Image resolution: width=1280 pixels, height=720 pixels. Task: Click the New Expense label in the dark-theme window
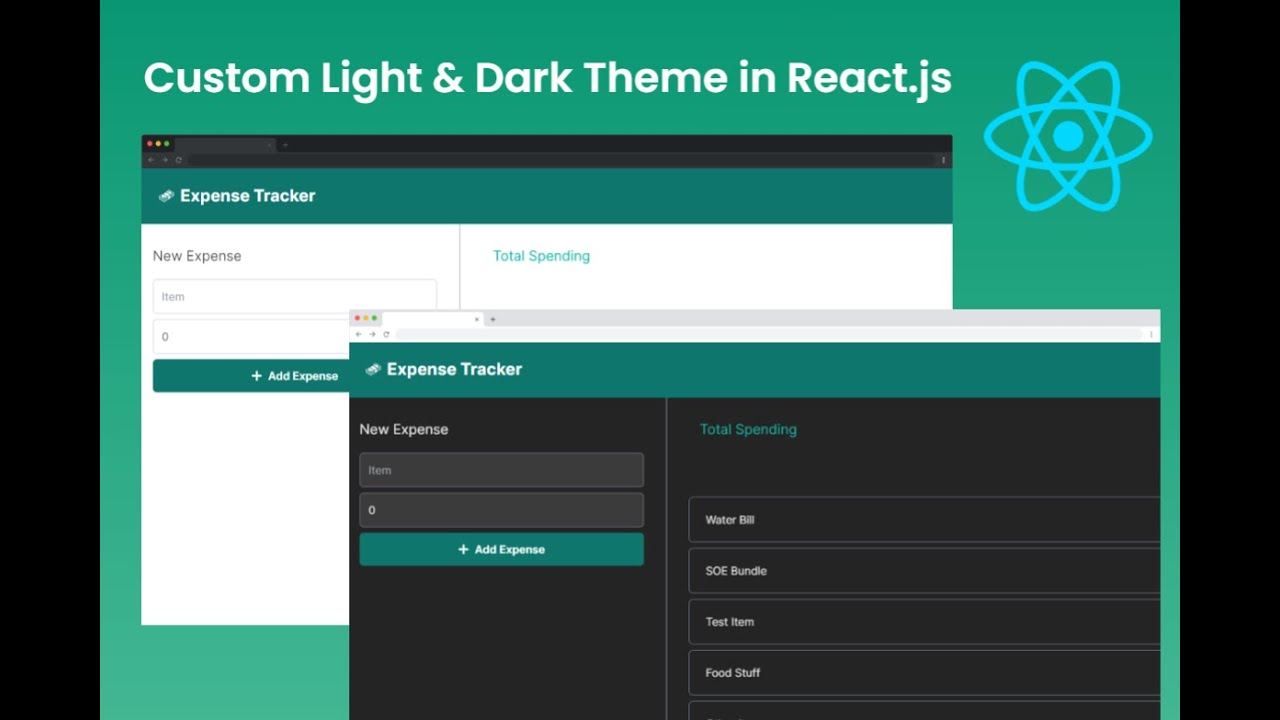click(404, 429)
